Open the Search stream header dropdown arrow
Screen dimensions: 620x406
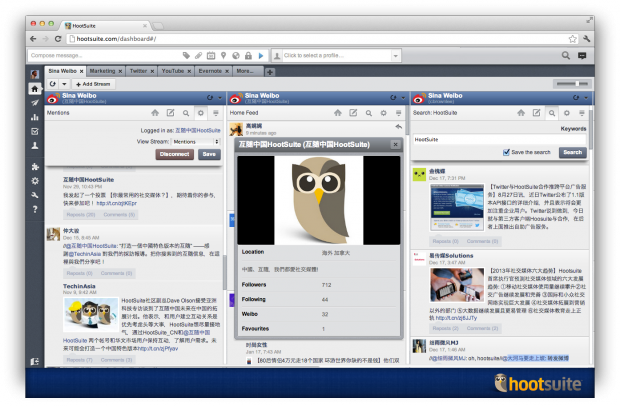586,98
